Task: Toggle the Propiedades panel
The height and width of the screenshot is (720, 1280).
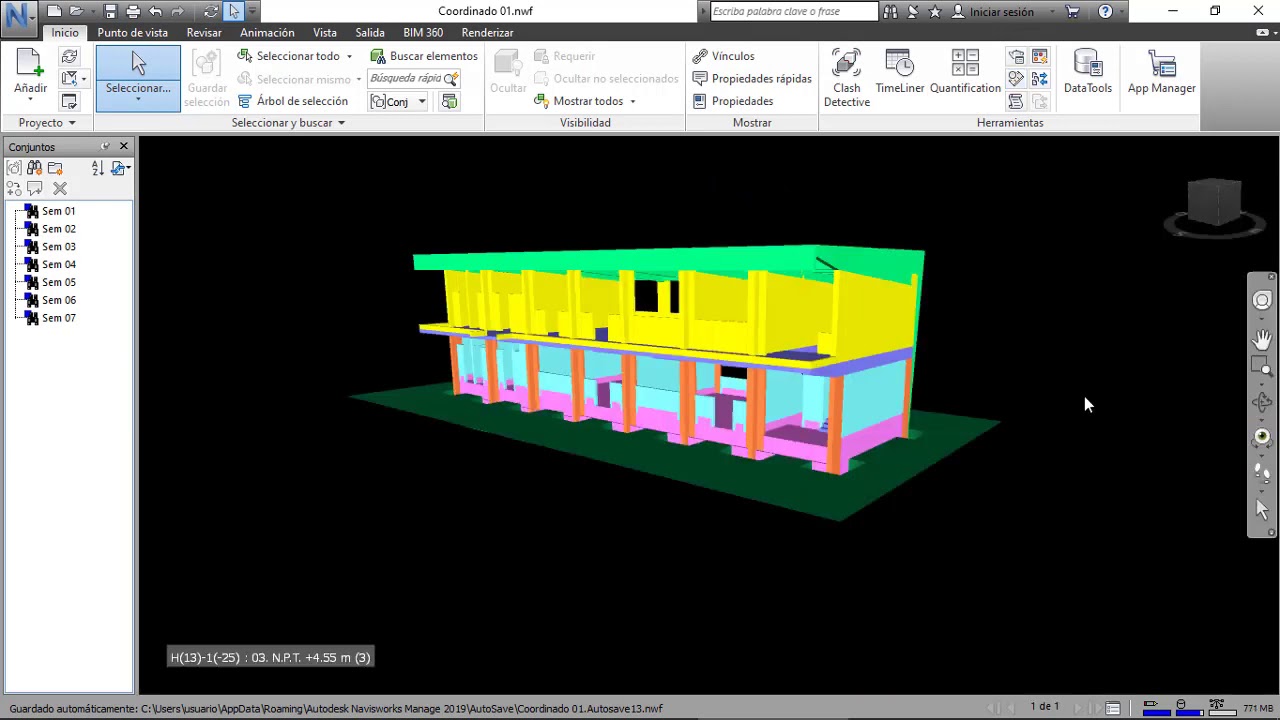Action: (x=733, y=101)
